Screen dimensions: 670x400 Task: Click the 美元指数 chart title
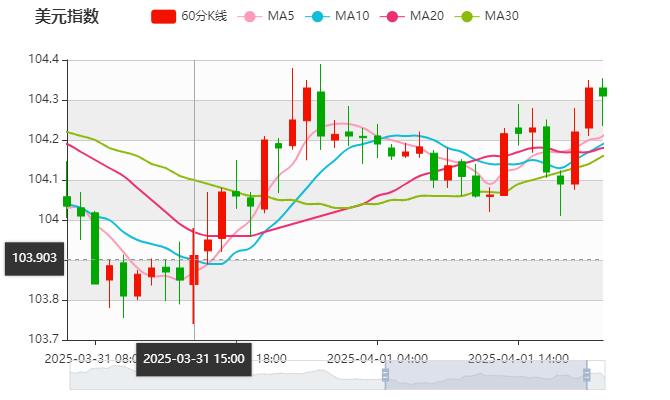click(66, 17)
